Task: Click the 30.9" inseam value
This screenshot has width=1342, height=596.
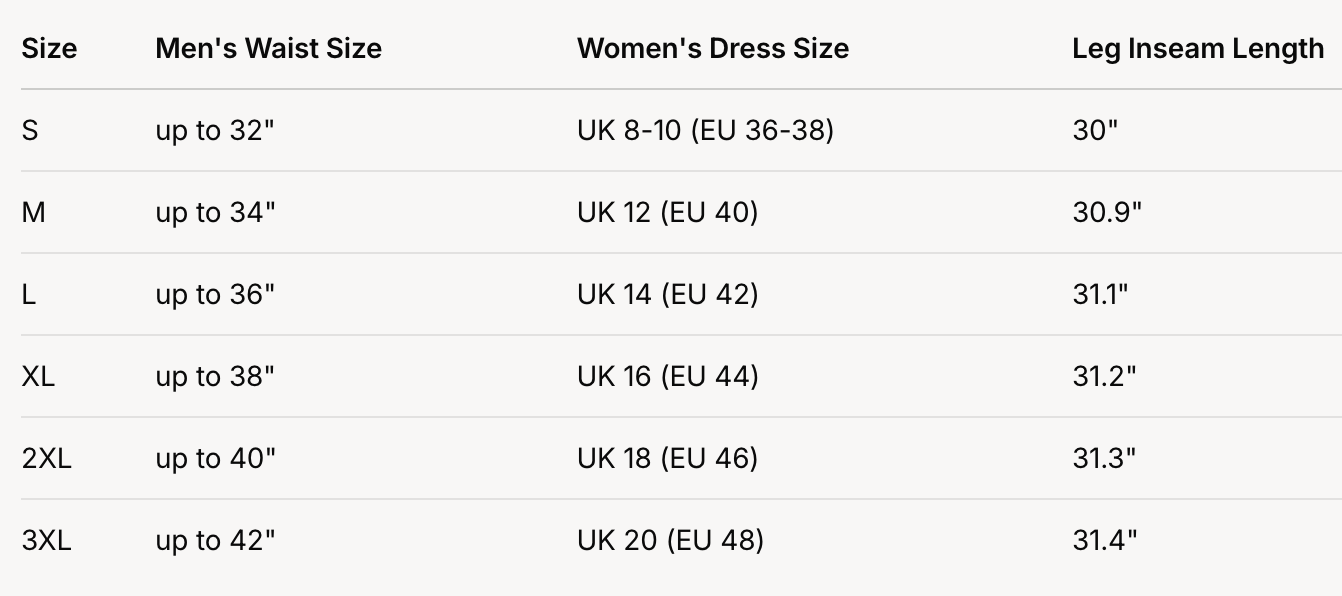Action: (x=1107, y=212)
